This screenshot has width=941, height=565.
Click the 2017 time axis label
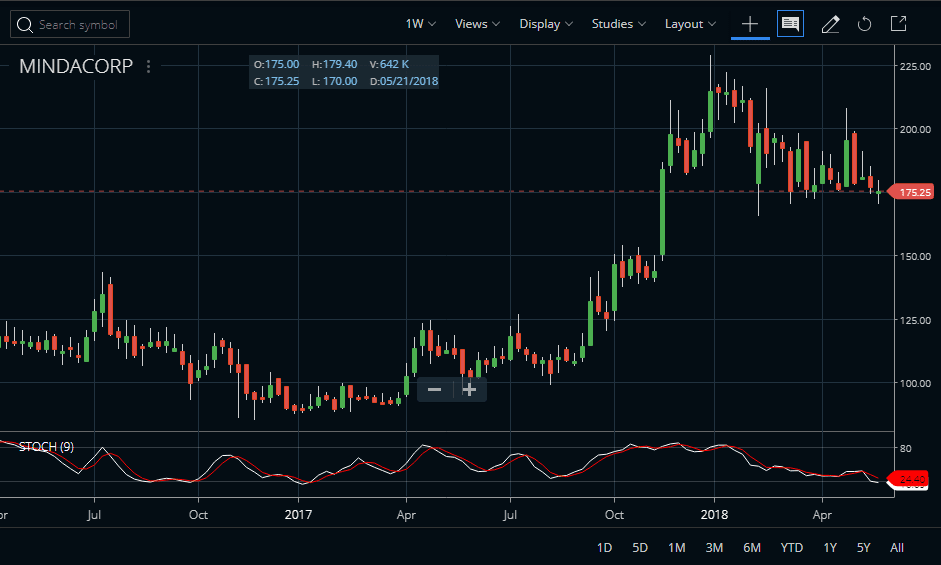[x=298, y=515]
